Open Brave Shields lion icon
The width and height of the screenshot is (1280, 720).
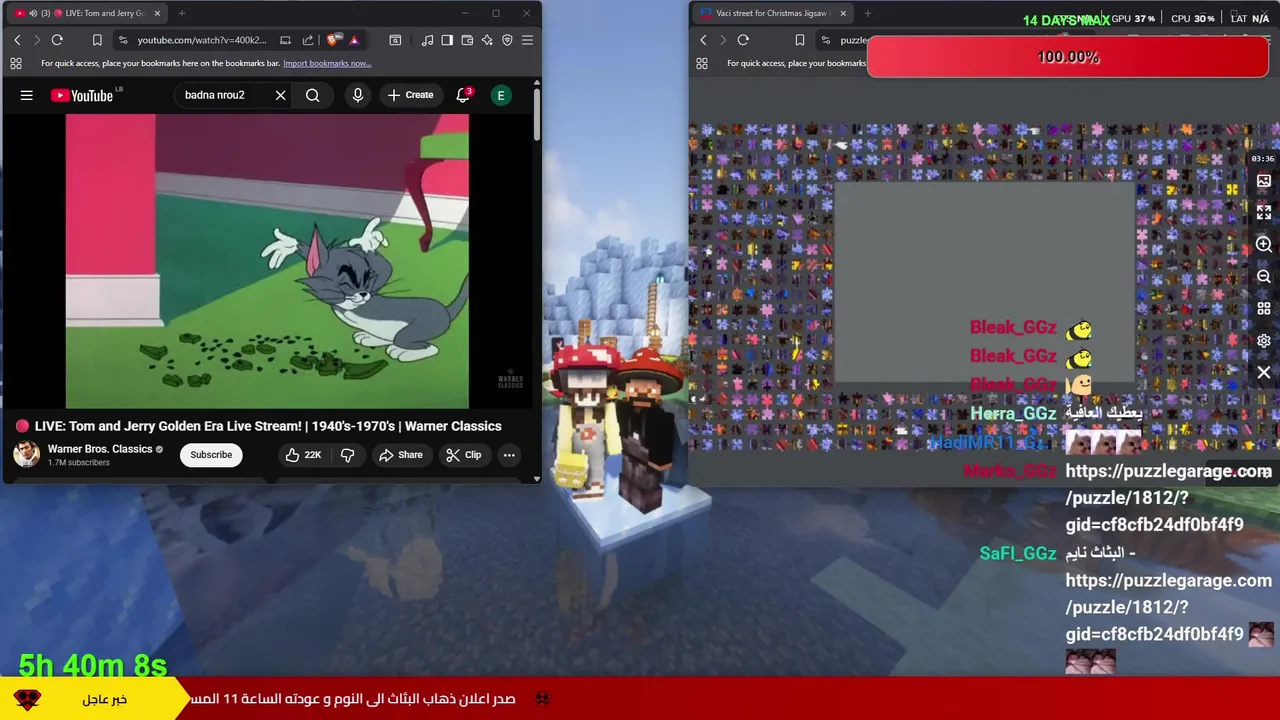[x=333, y=40]
